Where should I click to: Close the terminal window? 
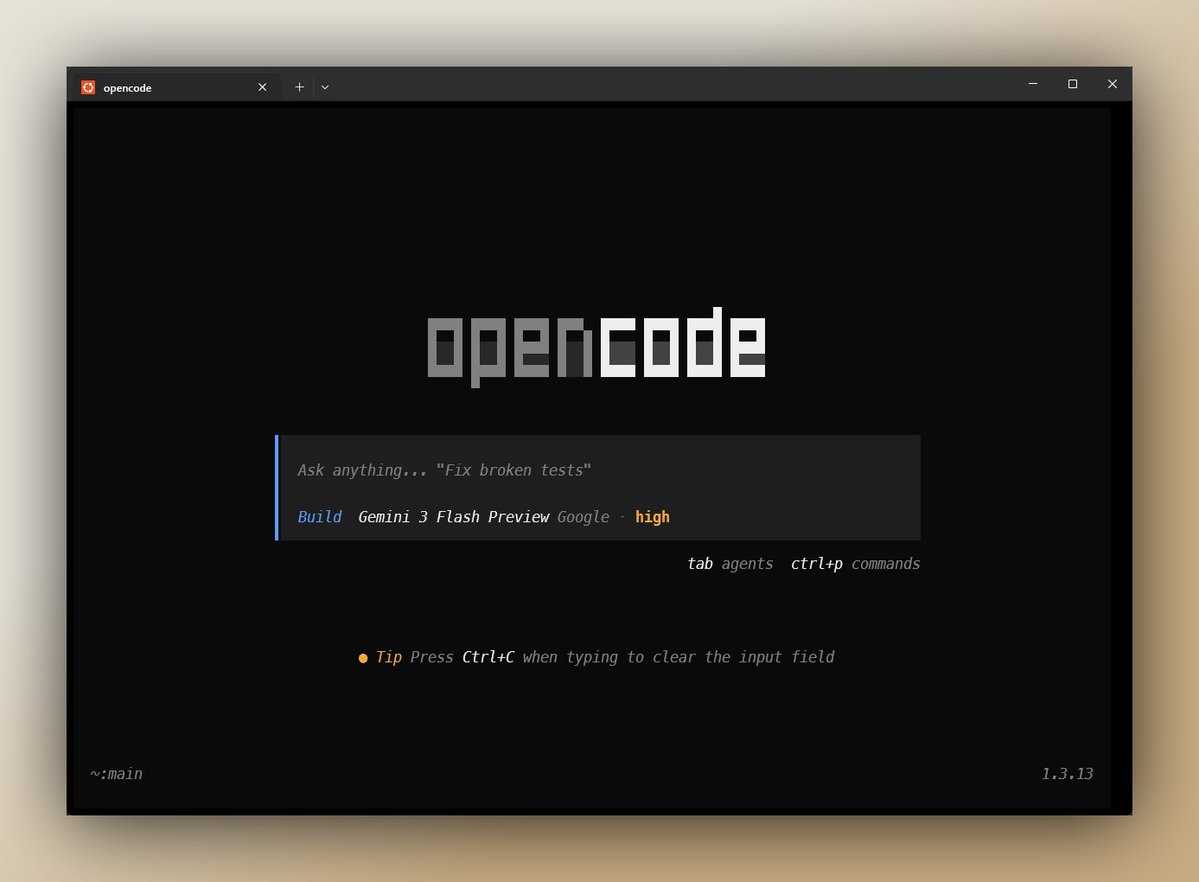click(x=1113, y=84)
